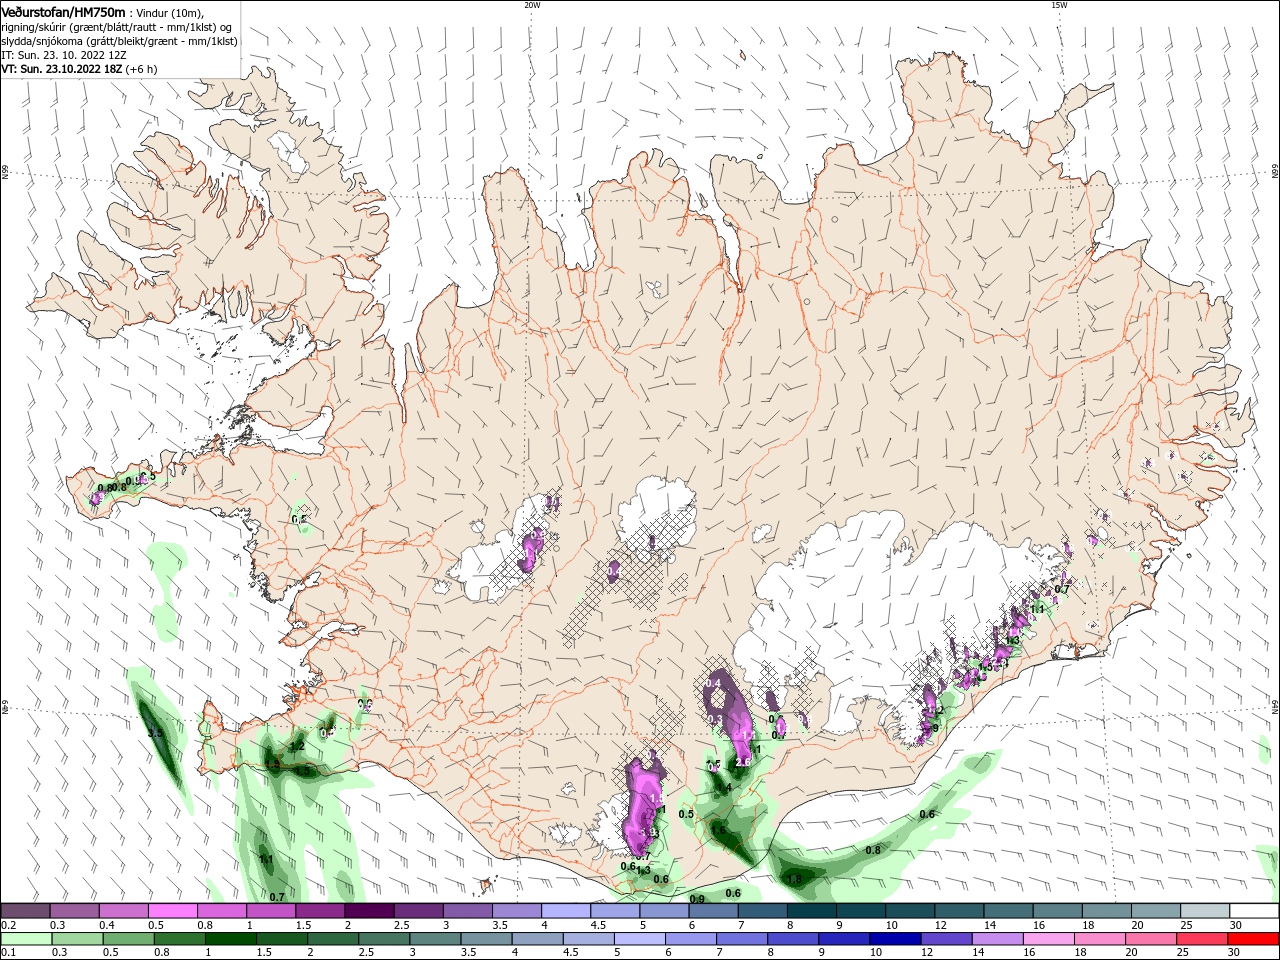This screenshot has height=960, width=1280.
Task: Click the 1.2 value on the Reykjanes peninsula
Action: (x=297, y=747)
